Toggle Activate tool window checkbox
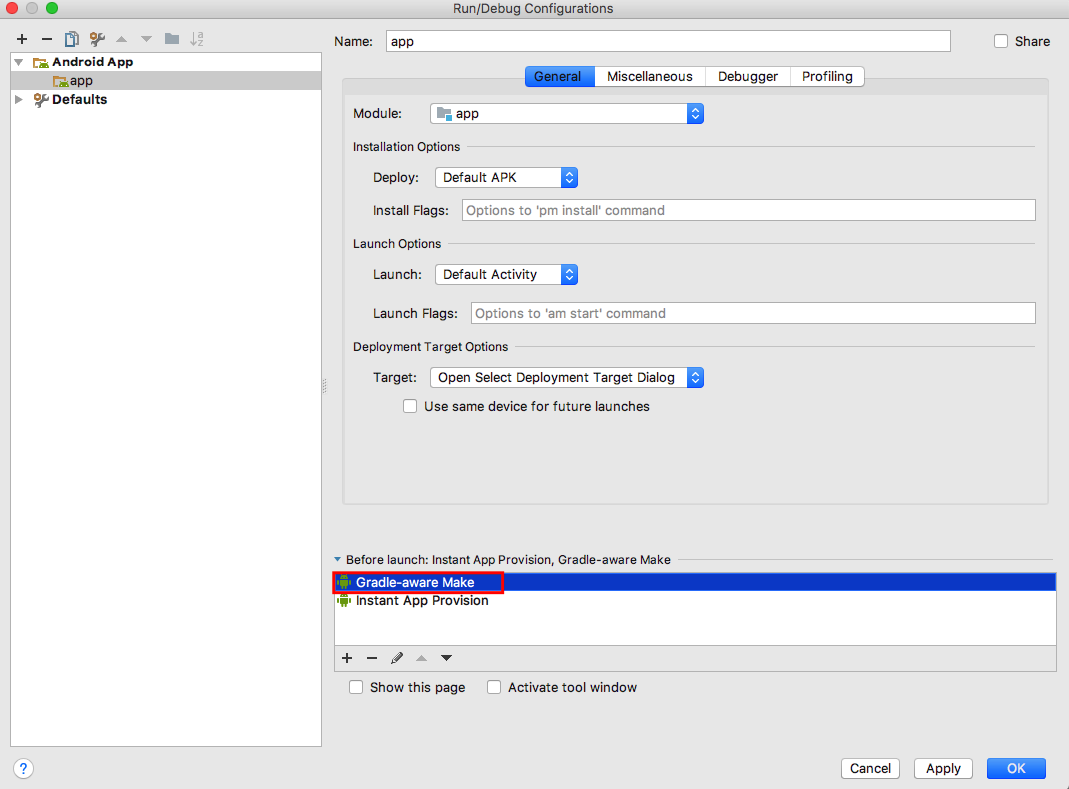The width and height of the screenshot is (1069, 789). pos(494,687)
